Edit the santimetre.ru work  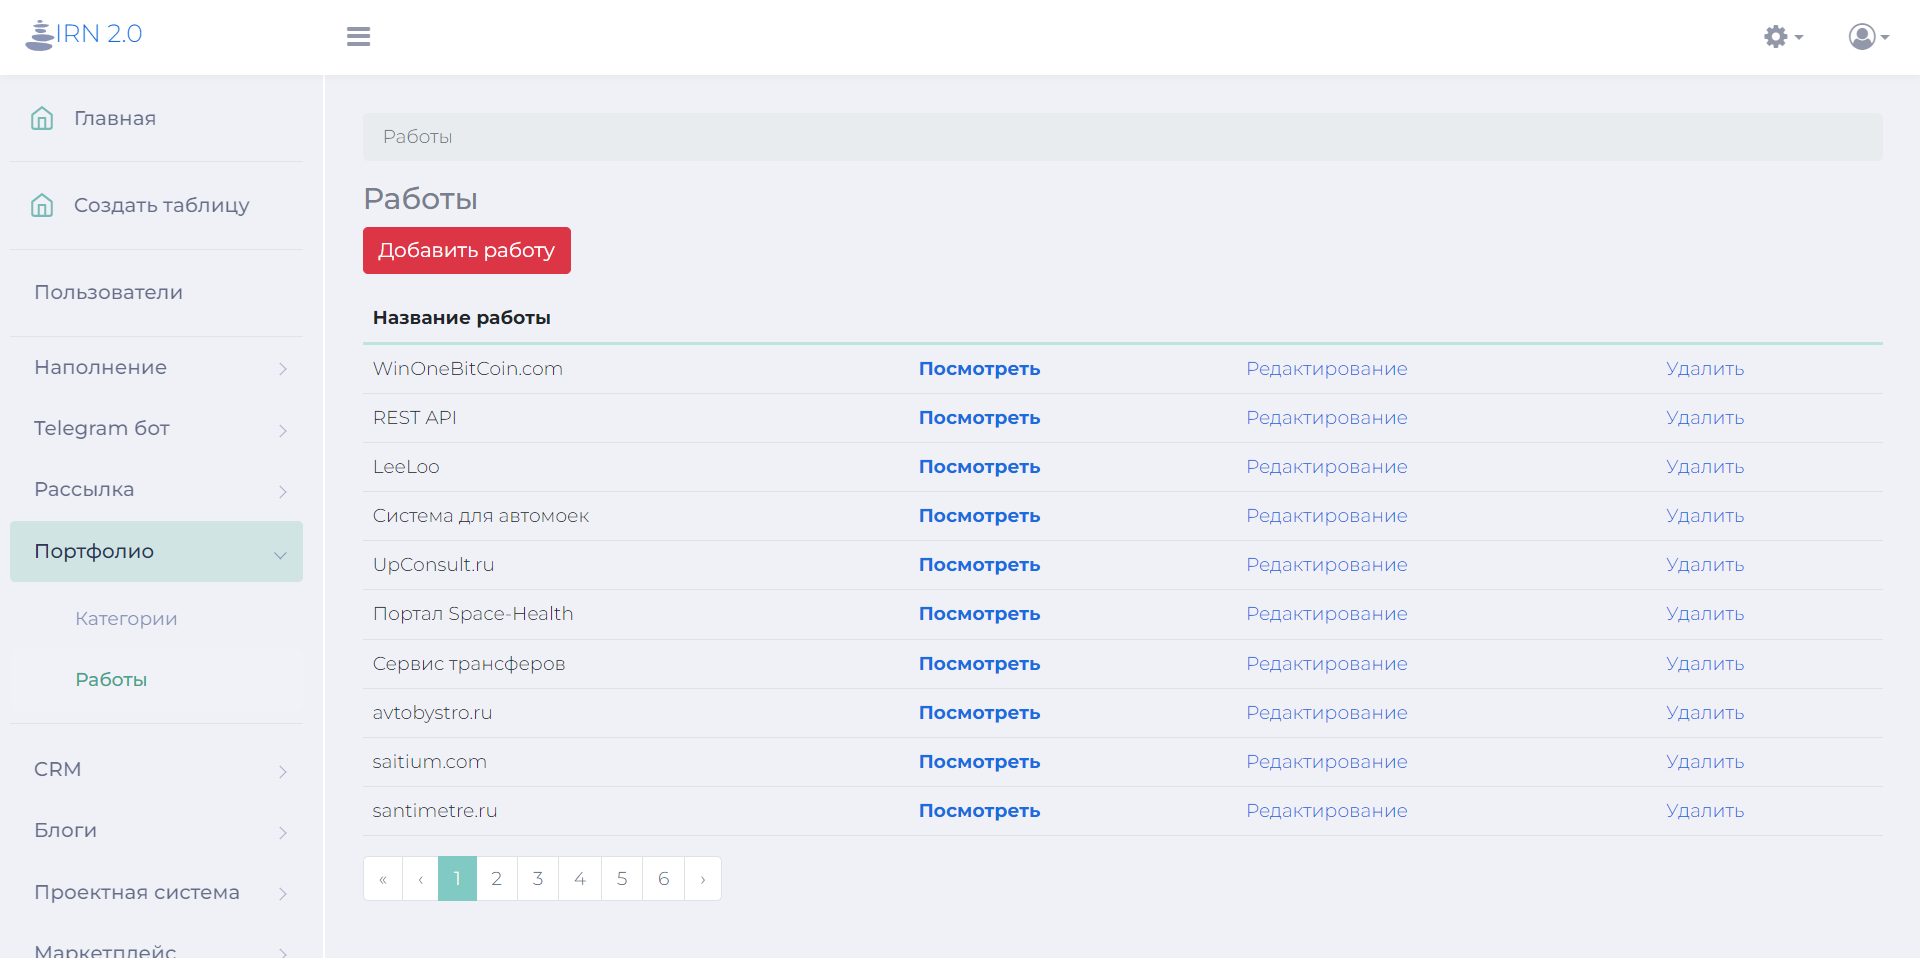point(1326,810)
